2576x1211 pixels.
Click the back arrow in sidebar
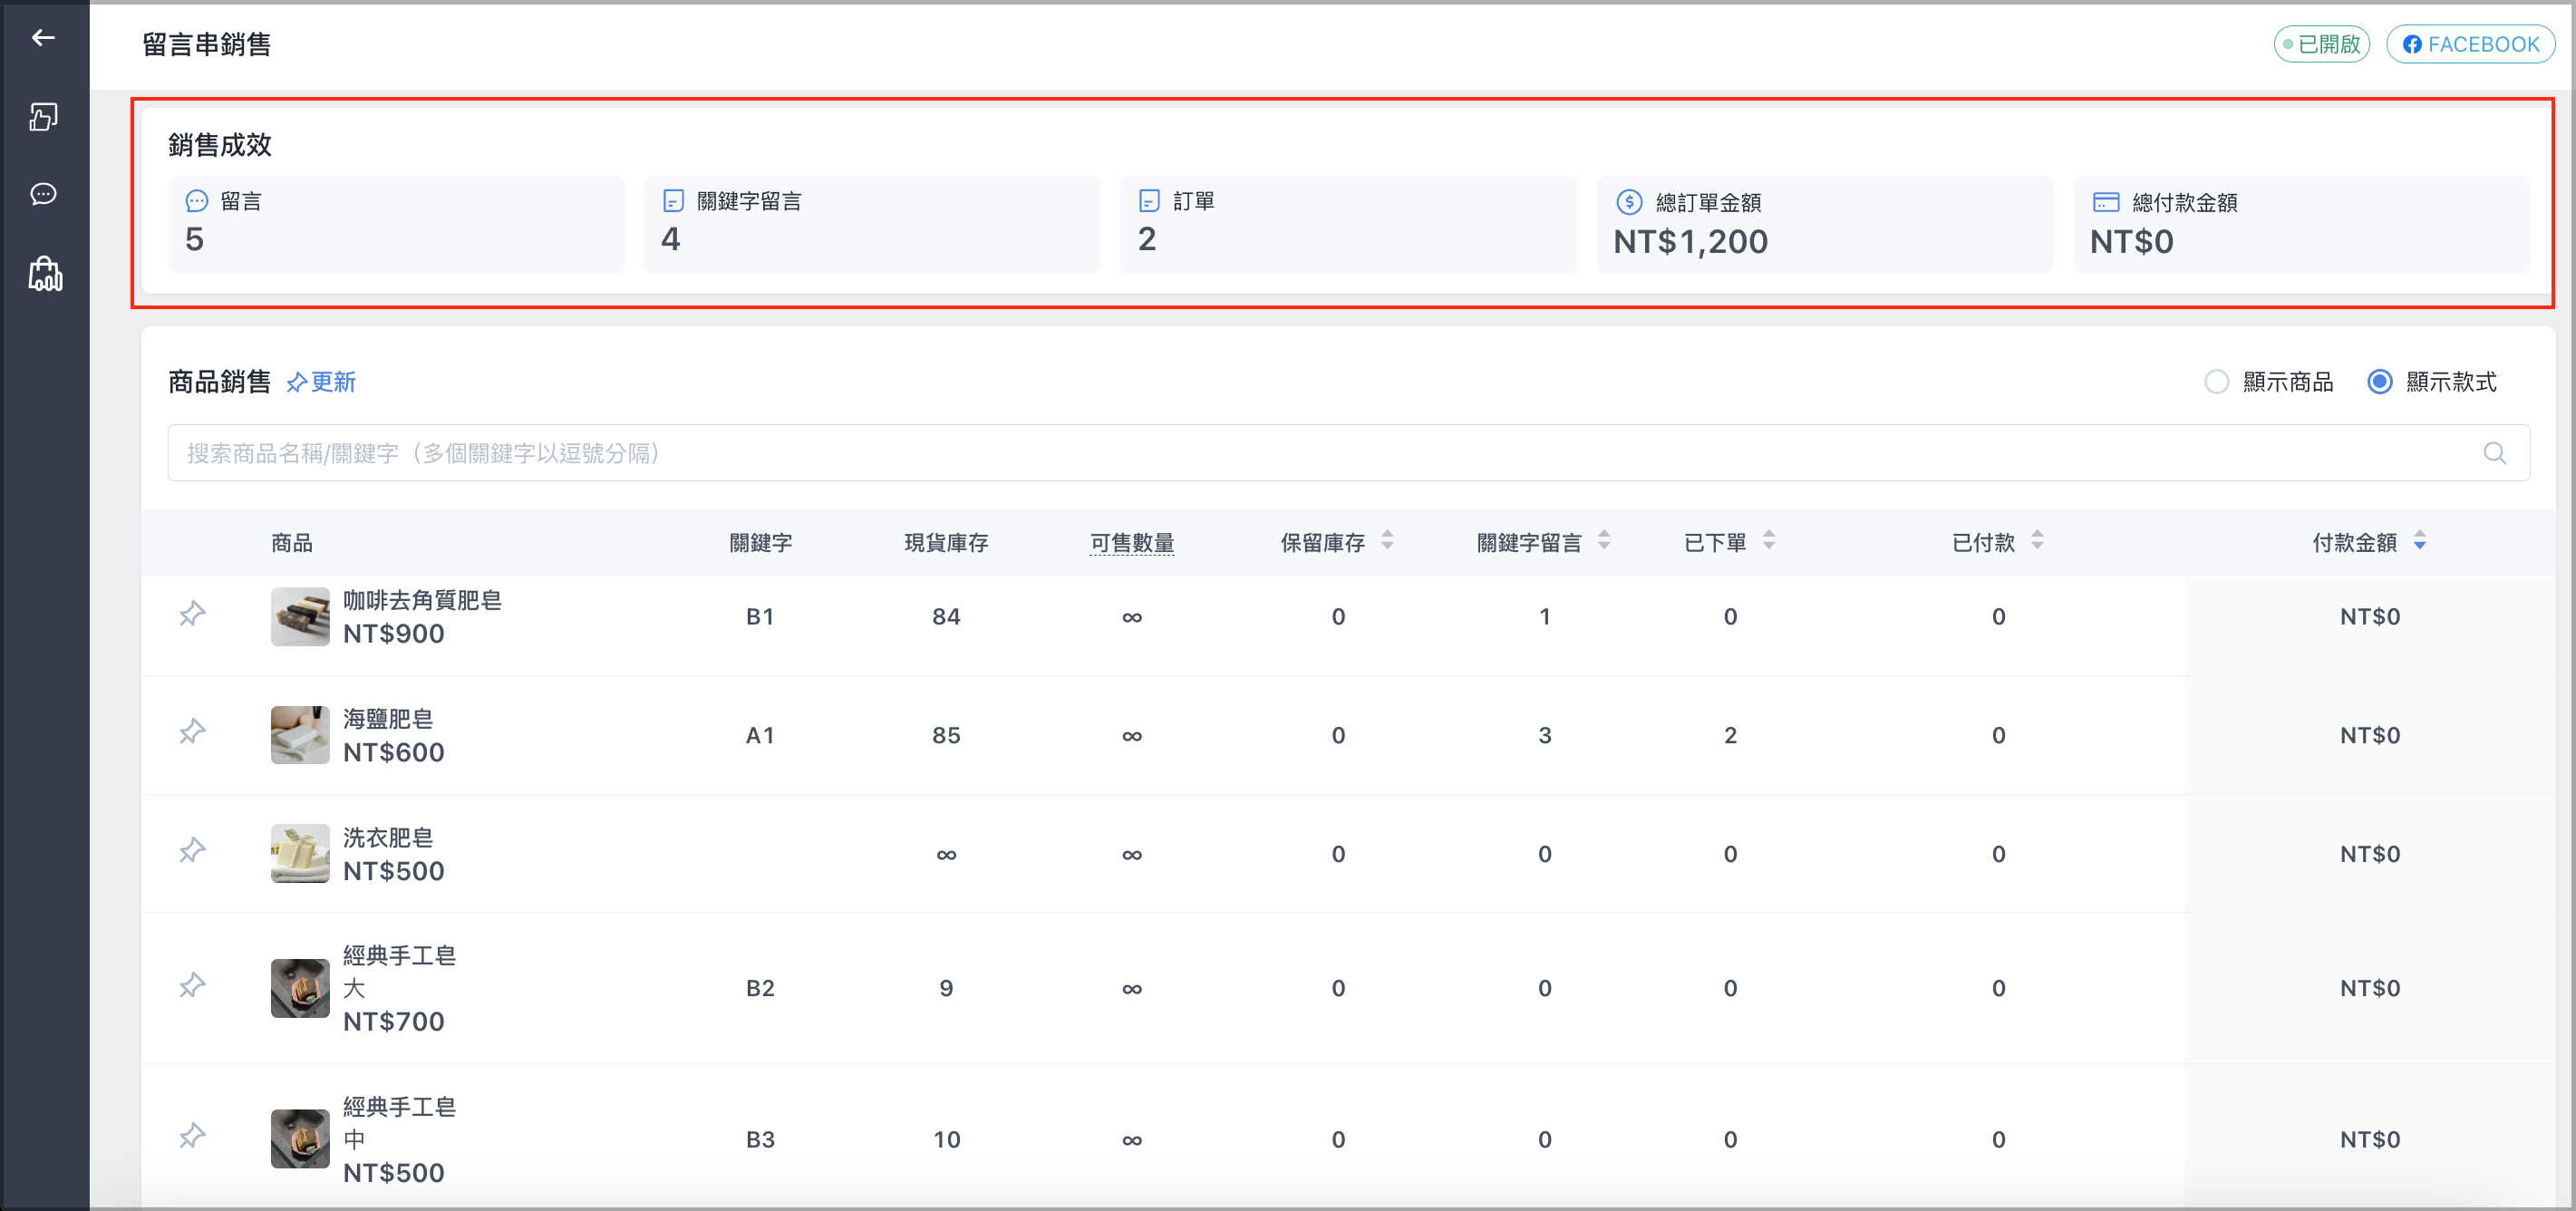coord(43,38)
